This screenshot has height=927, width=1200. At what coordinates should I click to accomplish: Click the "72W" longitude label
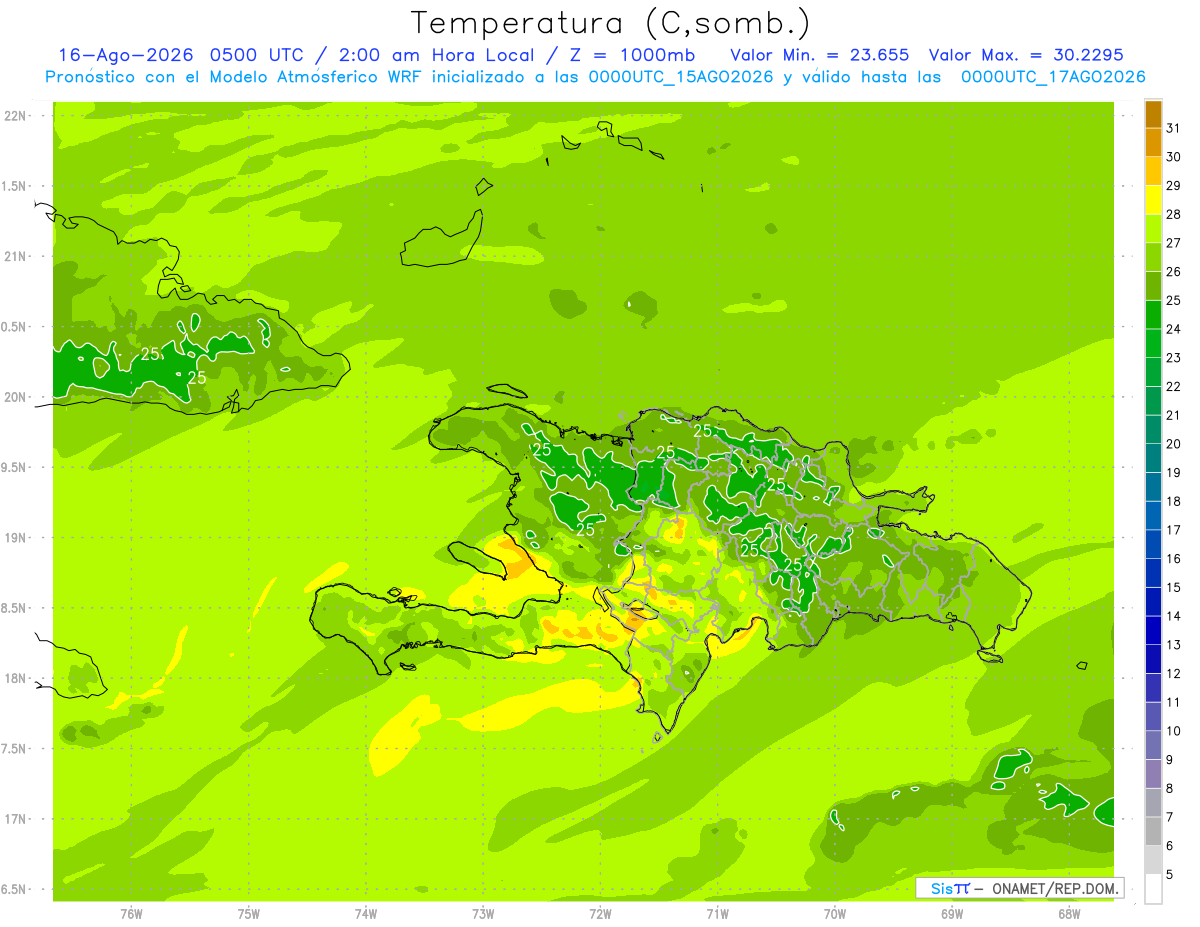600,914
